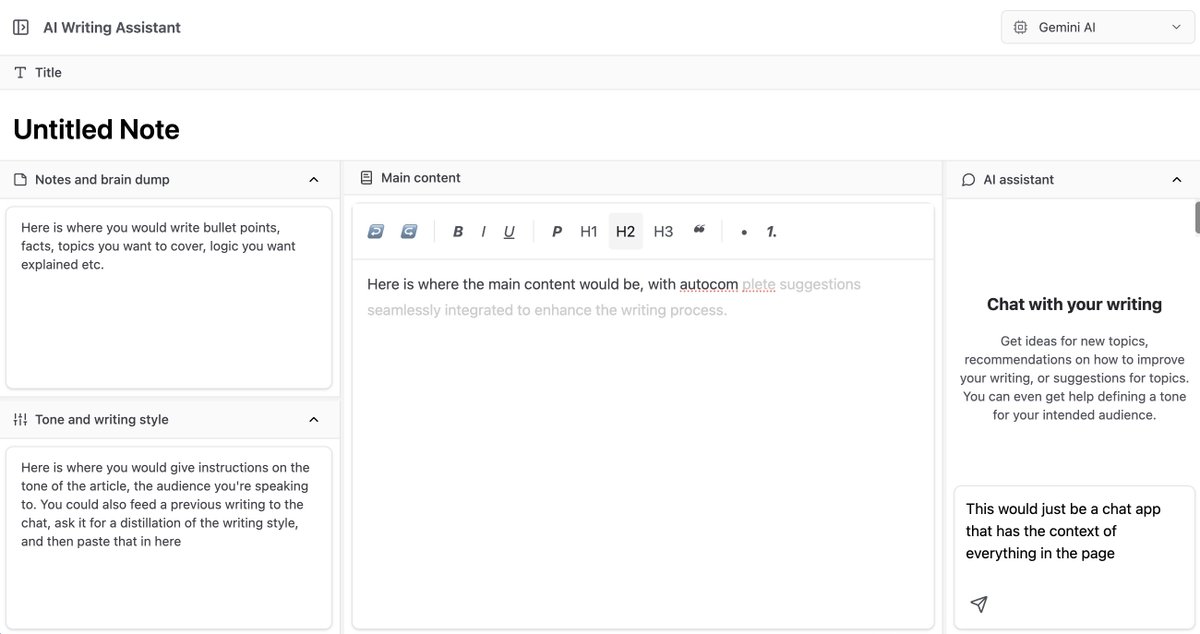This screenshot has height=634, width=1200.
Task: Click the sliders icon beside Tone and writing style
Action: pos(20,420)
